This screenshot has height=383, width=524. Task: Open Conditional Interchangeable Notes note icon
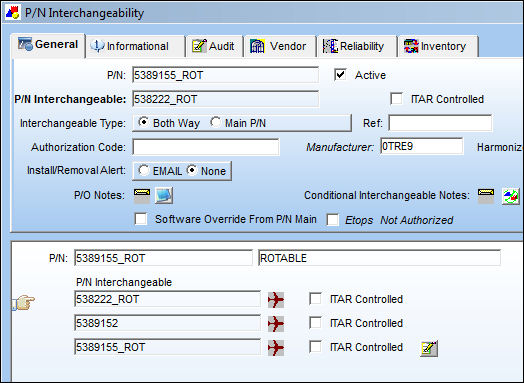click(486, 196)
